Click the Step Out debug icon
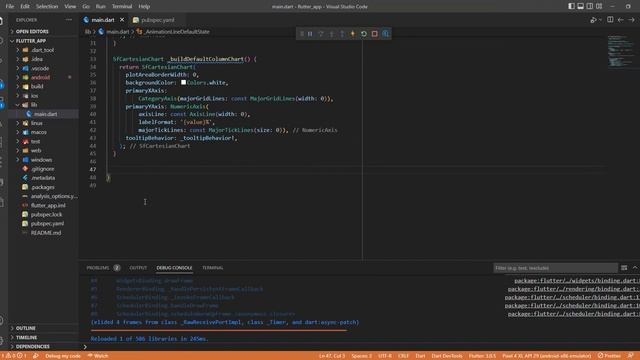The image size is (640, 360). point(342,34)
